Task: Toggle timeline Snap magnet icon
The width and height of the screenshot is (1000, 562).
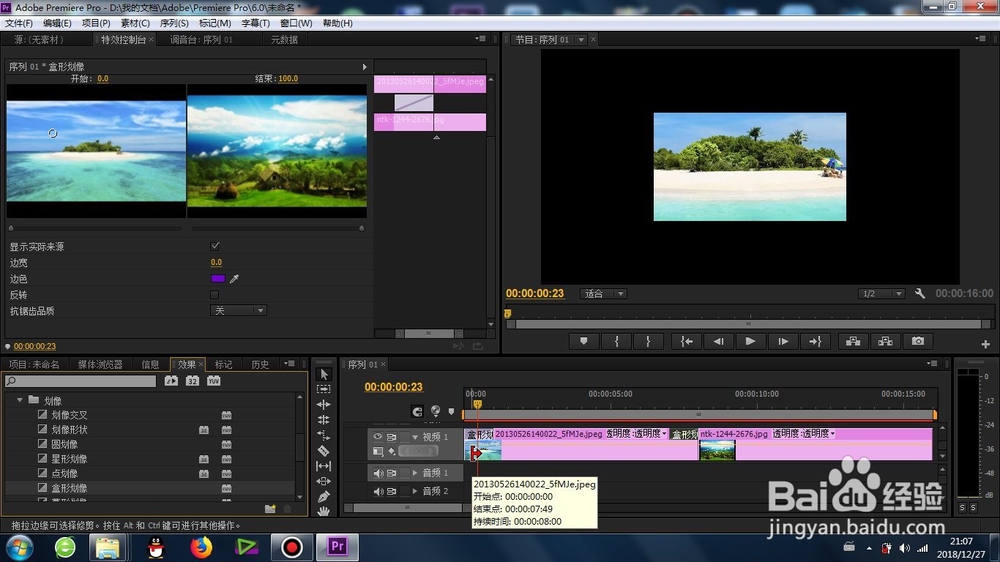Action: (417, 411)
